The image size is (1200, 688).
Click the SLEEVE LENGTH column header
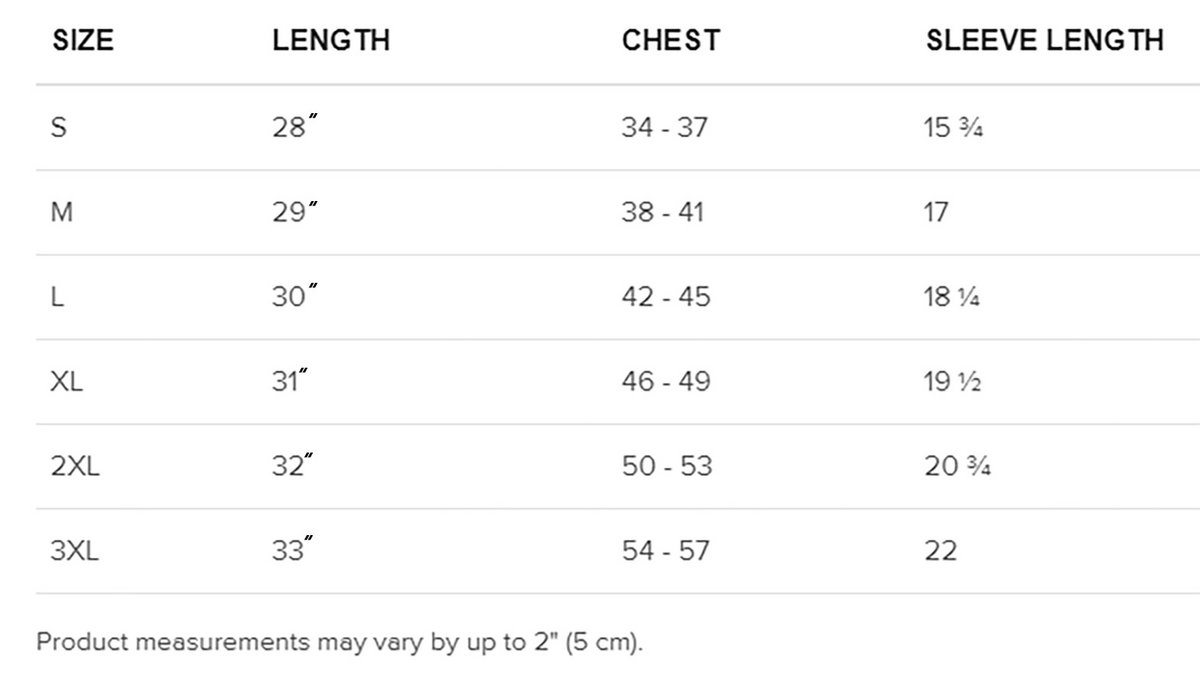click(1044, 41)
